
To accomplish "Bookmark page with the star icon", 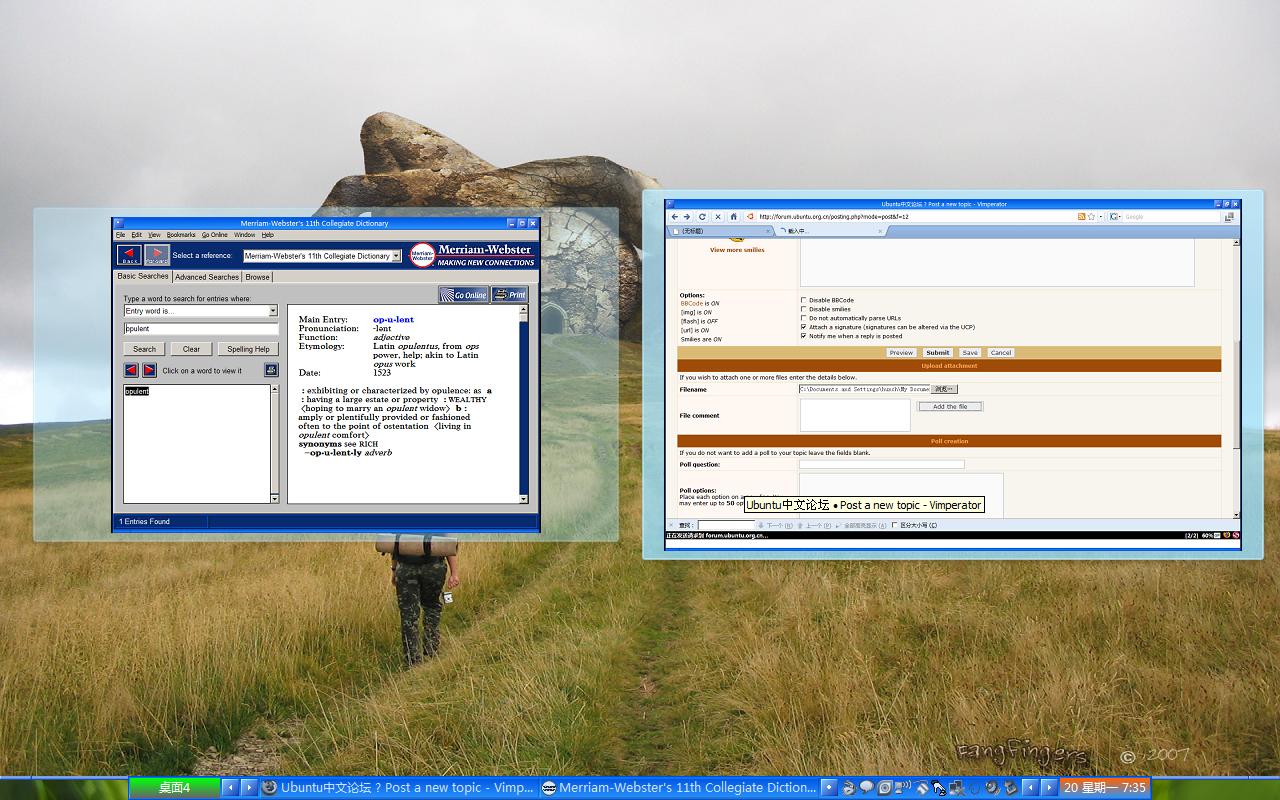I will pyautogui.click(x=1091, y=216).
